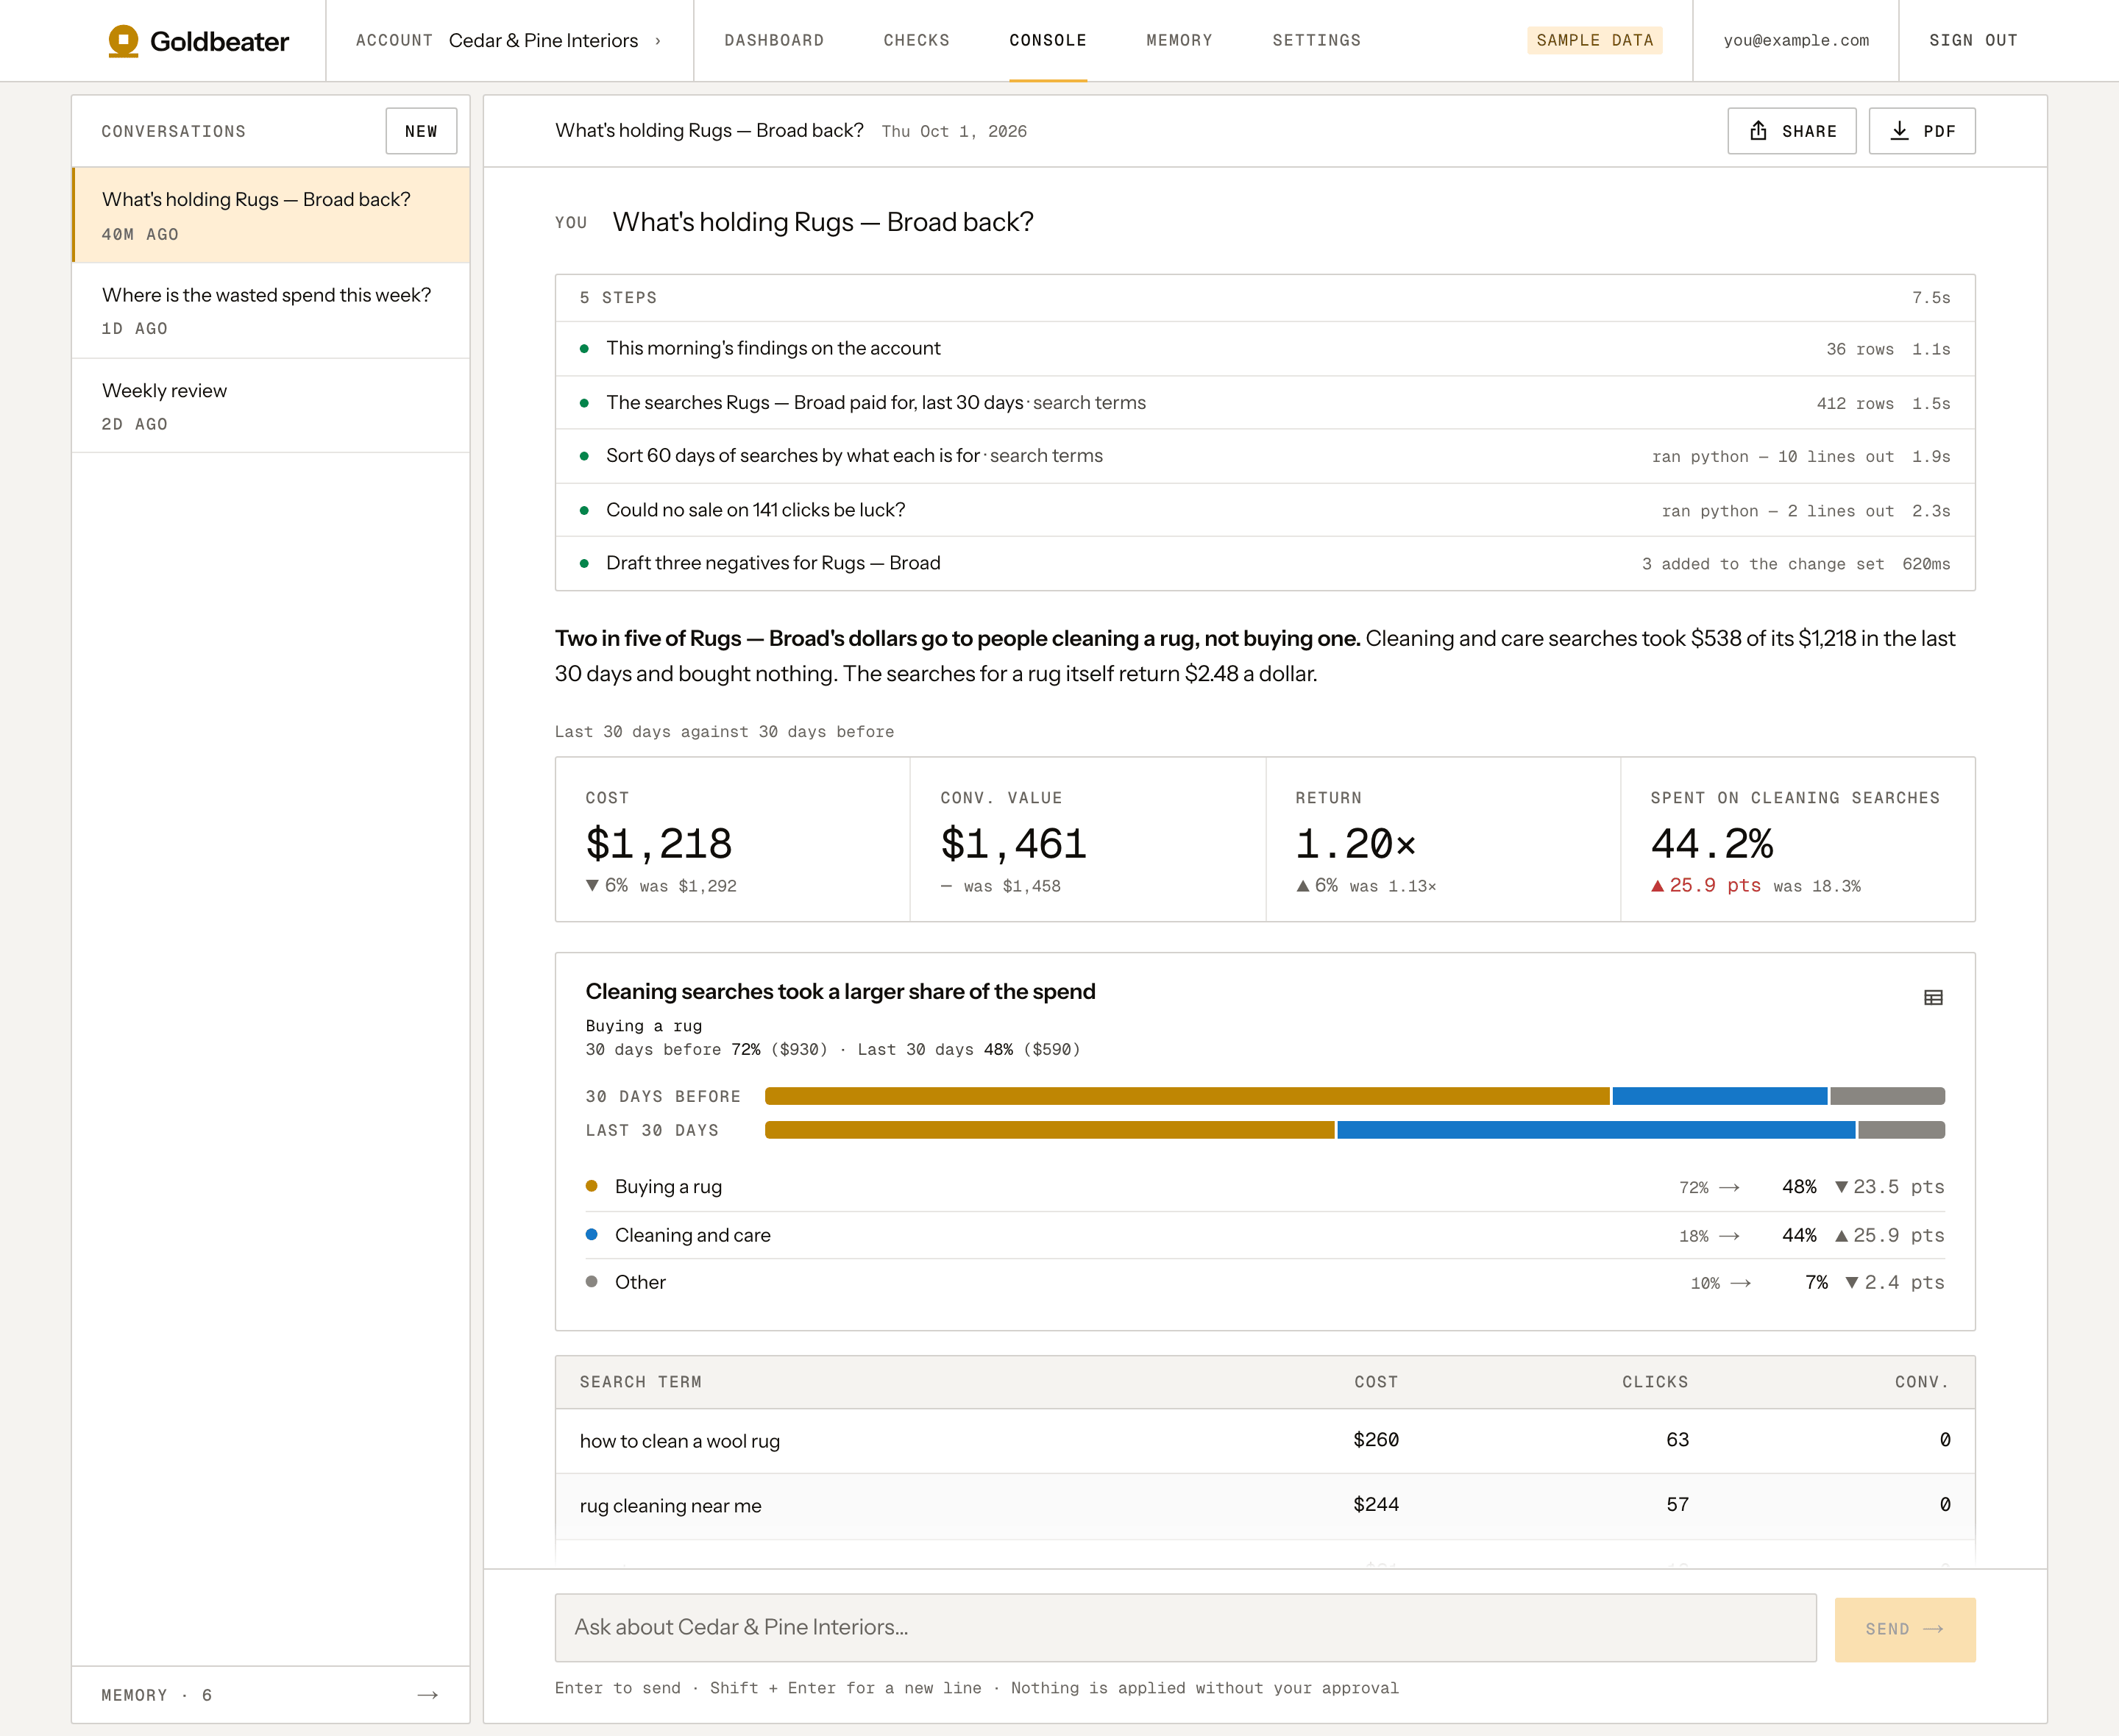This screenshot has width=2119, height=1736.
Task: Start a new conversation with New button
Action: click(421, 131)
